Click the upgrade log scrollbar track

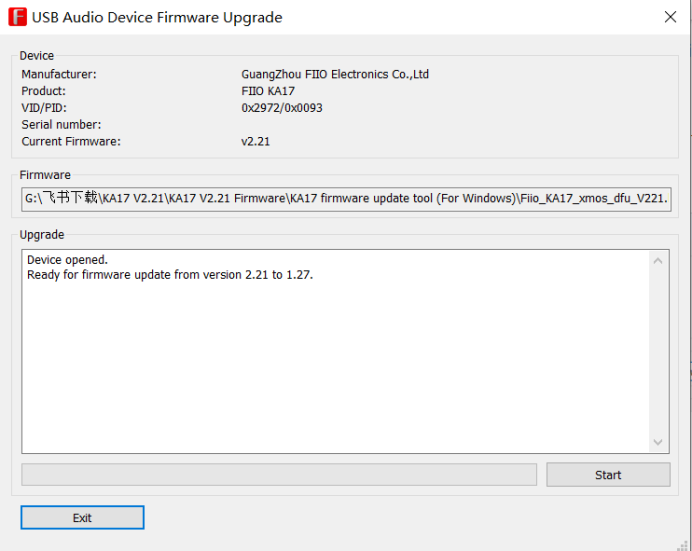(658, 350)
